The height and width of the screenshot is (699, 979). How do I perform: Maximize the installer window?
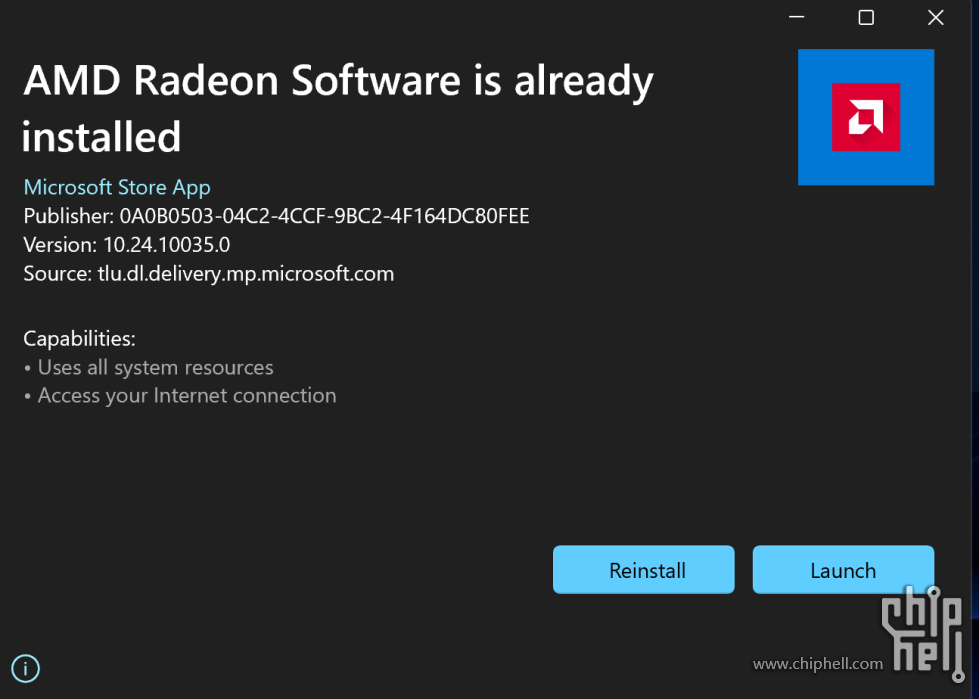point(866,17)
